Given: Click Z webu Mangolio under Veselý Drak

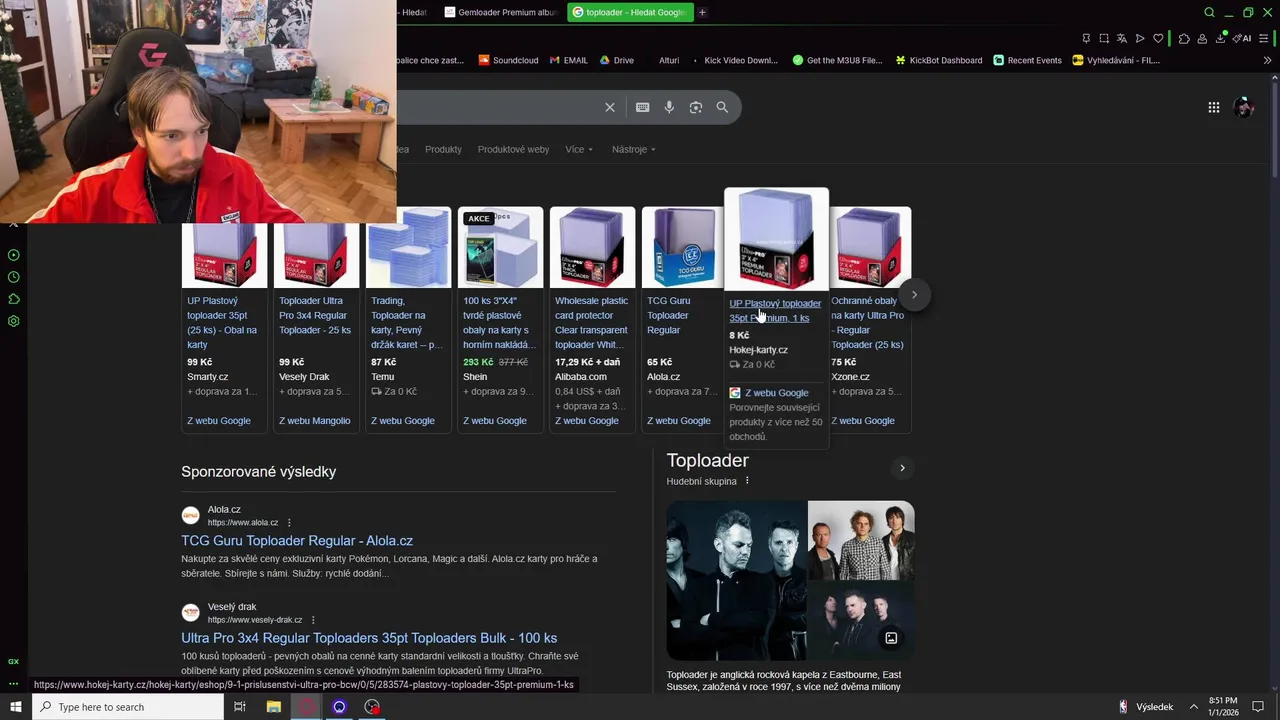Looking at the screenshot, I should click(x=314, y=421).
